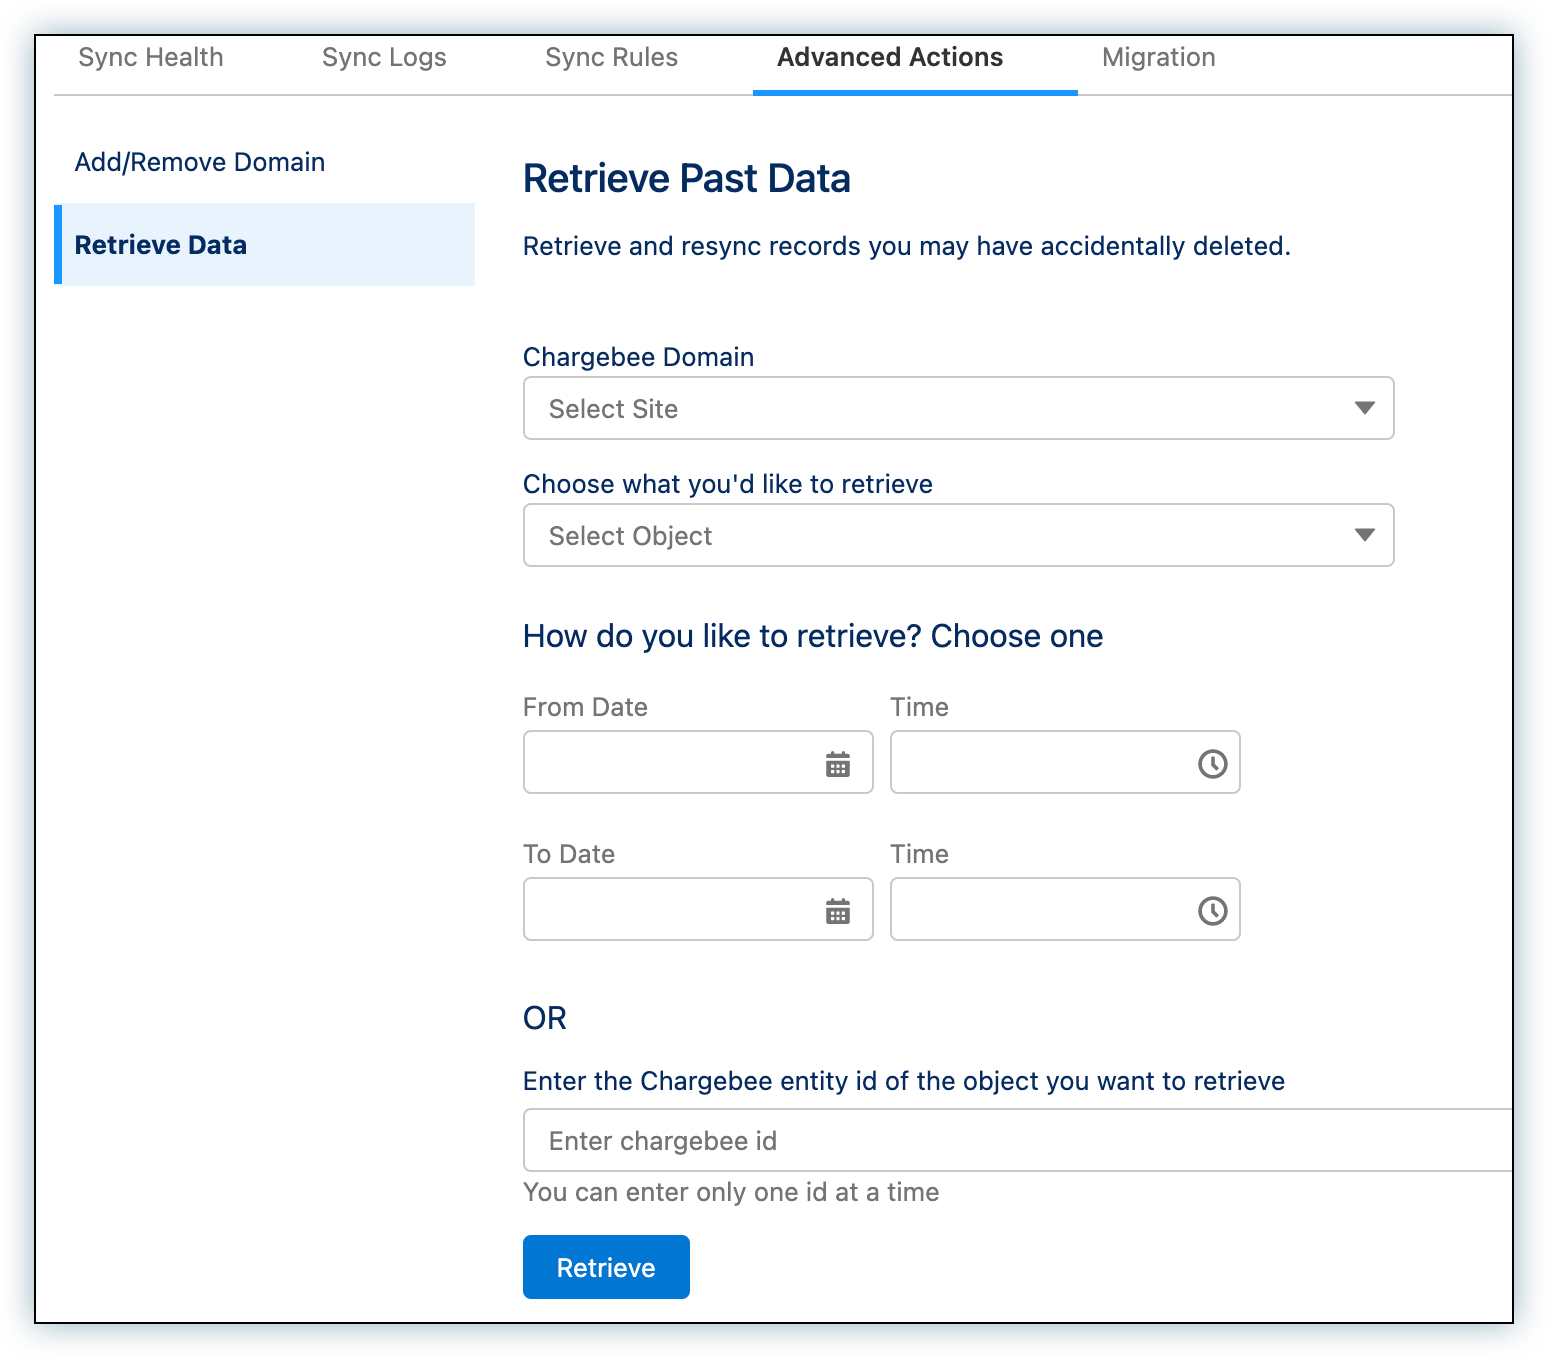The width and height of the screenshot is (1548, 1358).
Task: Click the Select Object dropdown arrow
Action: pos(1364,535)
